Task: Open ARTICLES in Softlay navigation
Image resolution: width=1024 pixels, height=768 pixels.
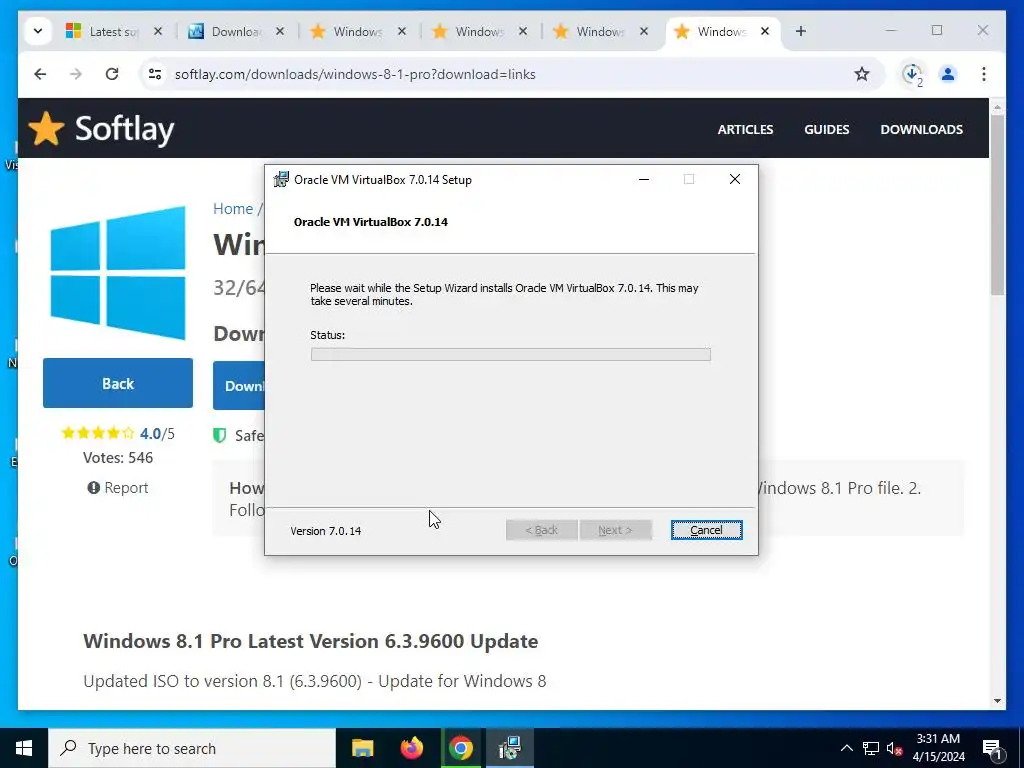Action: pyautogui.click(x=745, y=129)
